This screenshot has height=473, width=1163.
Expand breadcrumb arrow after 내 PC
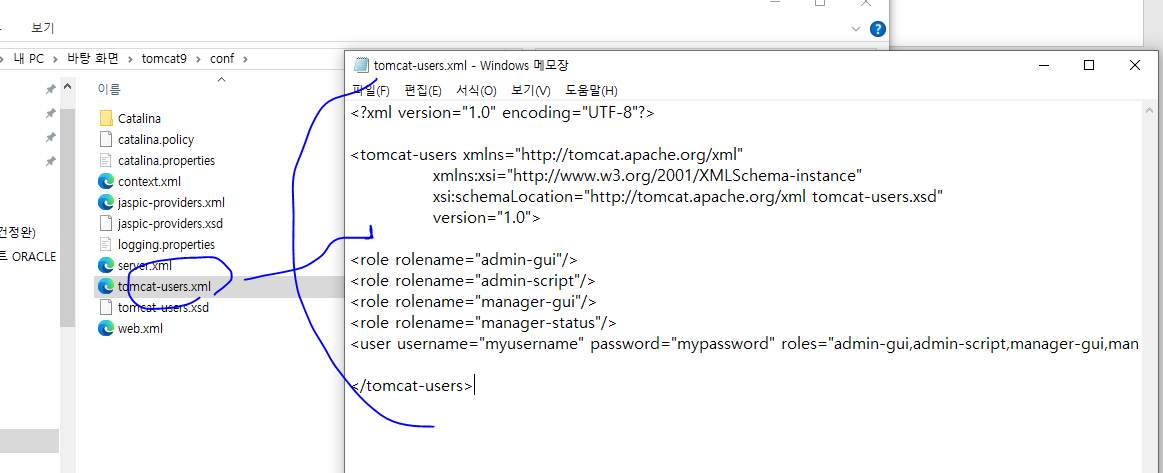pos(55,59)
